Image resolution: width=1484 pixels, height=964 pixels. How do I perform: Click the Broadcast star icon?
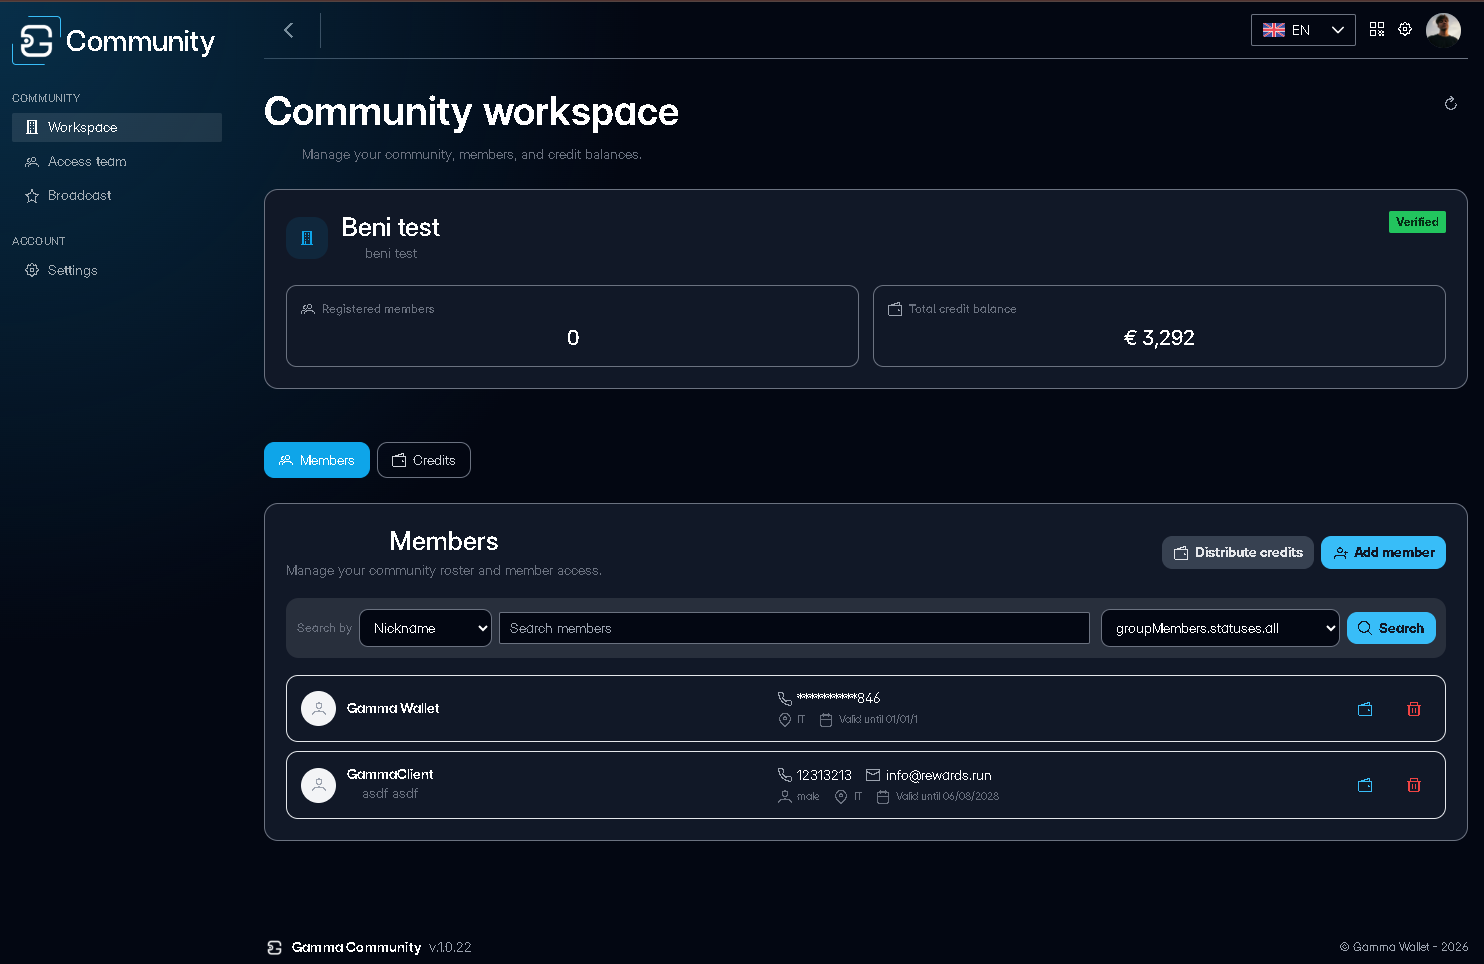(x=32, y=196)
